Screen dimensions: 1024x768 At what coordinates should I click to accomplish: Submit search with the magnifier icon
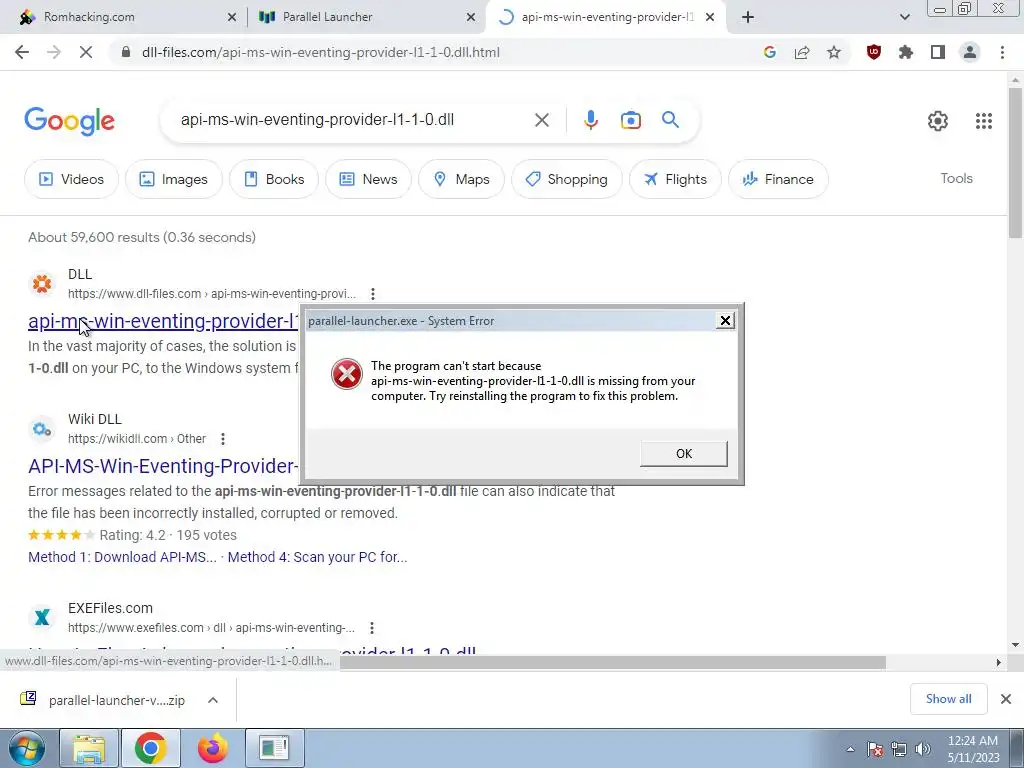pos(670,120)
